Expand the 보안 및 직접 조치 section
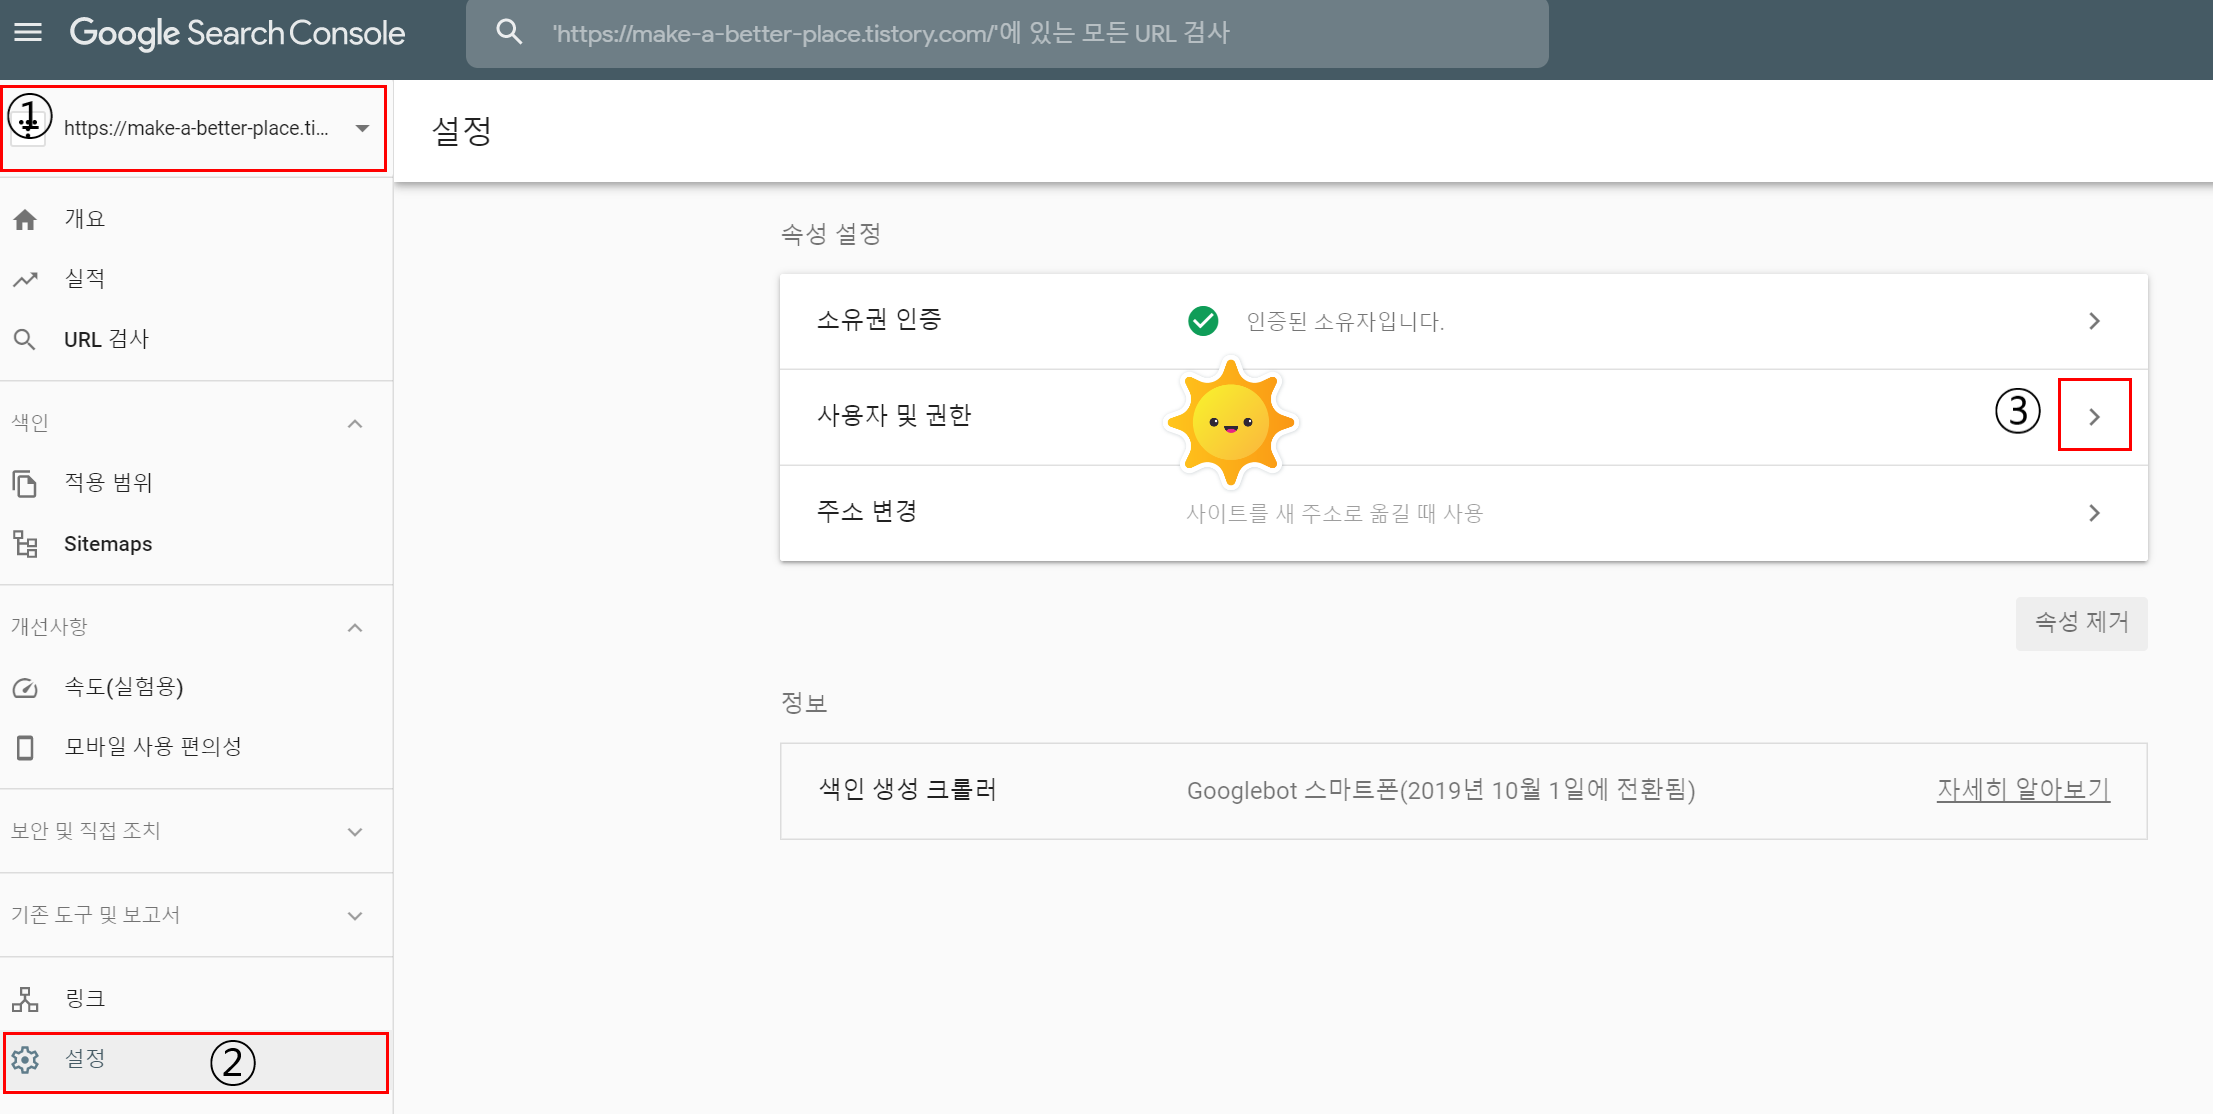Screen dimensions: 2213x1114 click(355, 832)
